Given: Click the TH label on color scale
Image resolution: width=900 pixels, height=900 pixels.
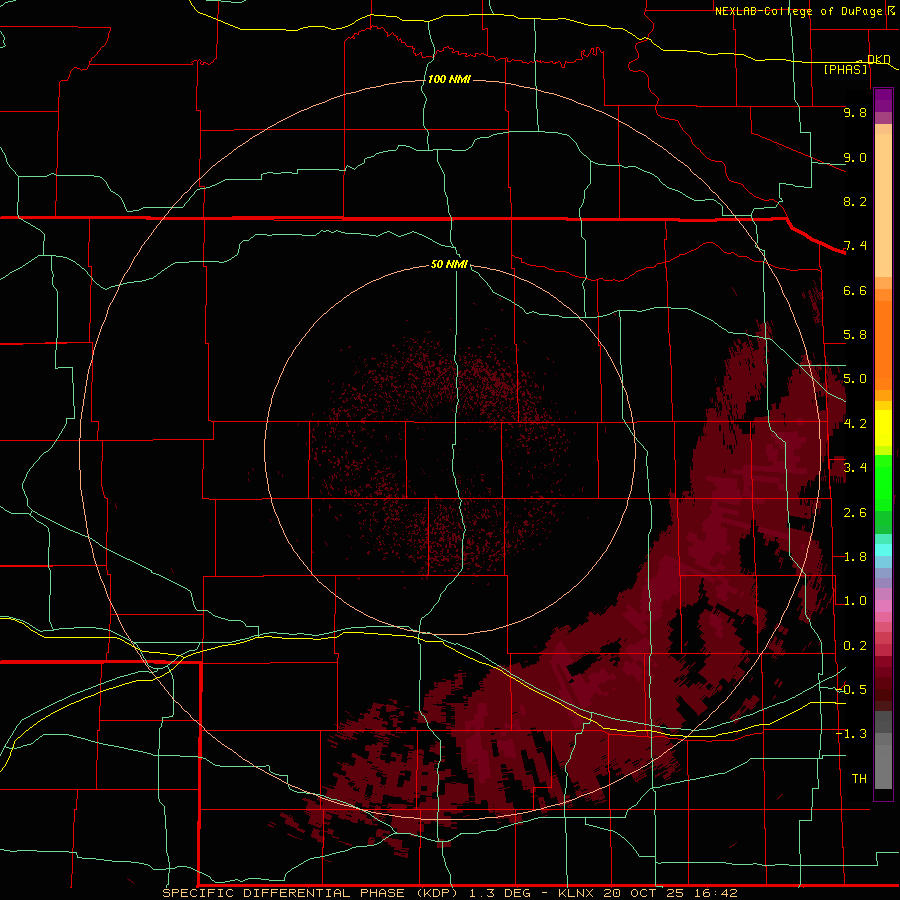Looking at the screenshot, I should tap(859, 779).
